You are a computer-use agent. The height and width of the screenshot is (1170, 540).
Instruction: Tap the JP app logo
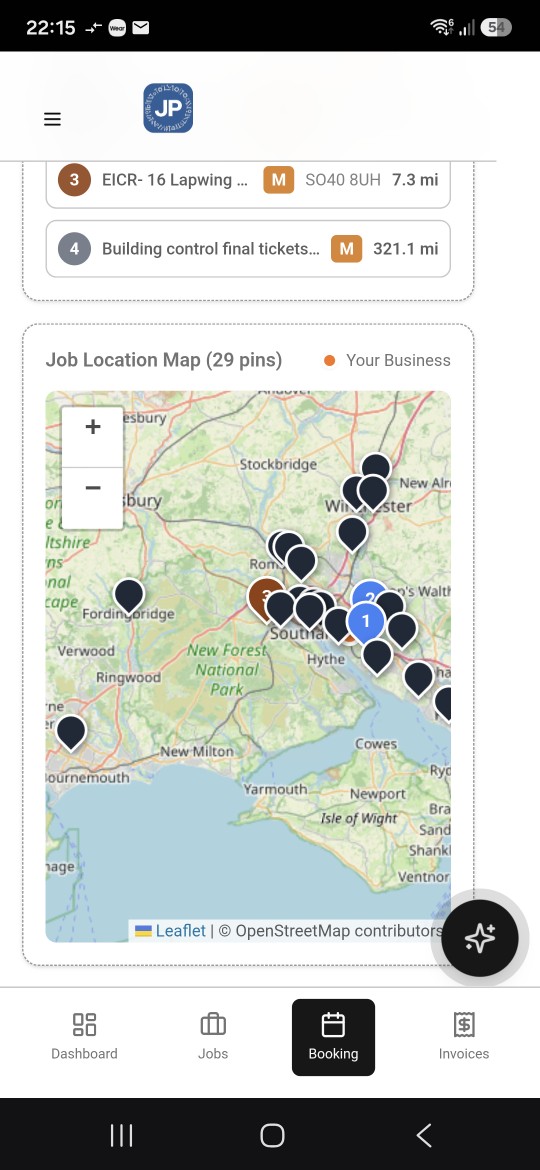point(169,108)
